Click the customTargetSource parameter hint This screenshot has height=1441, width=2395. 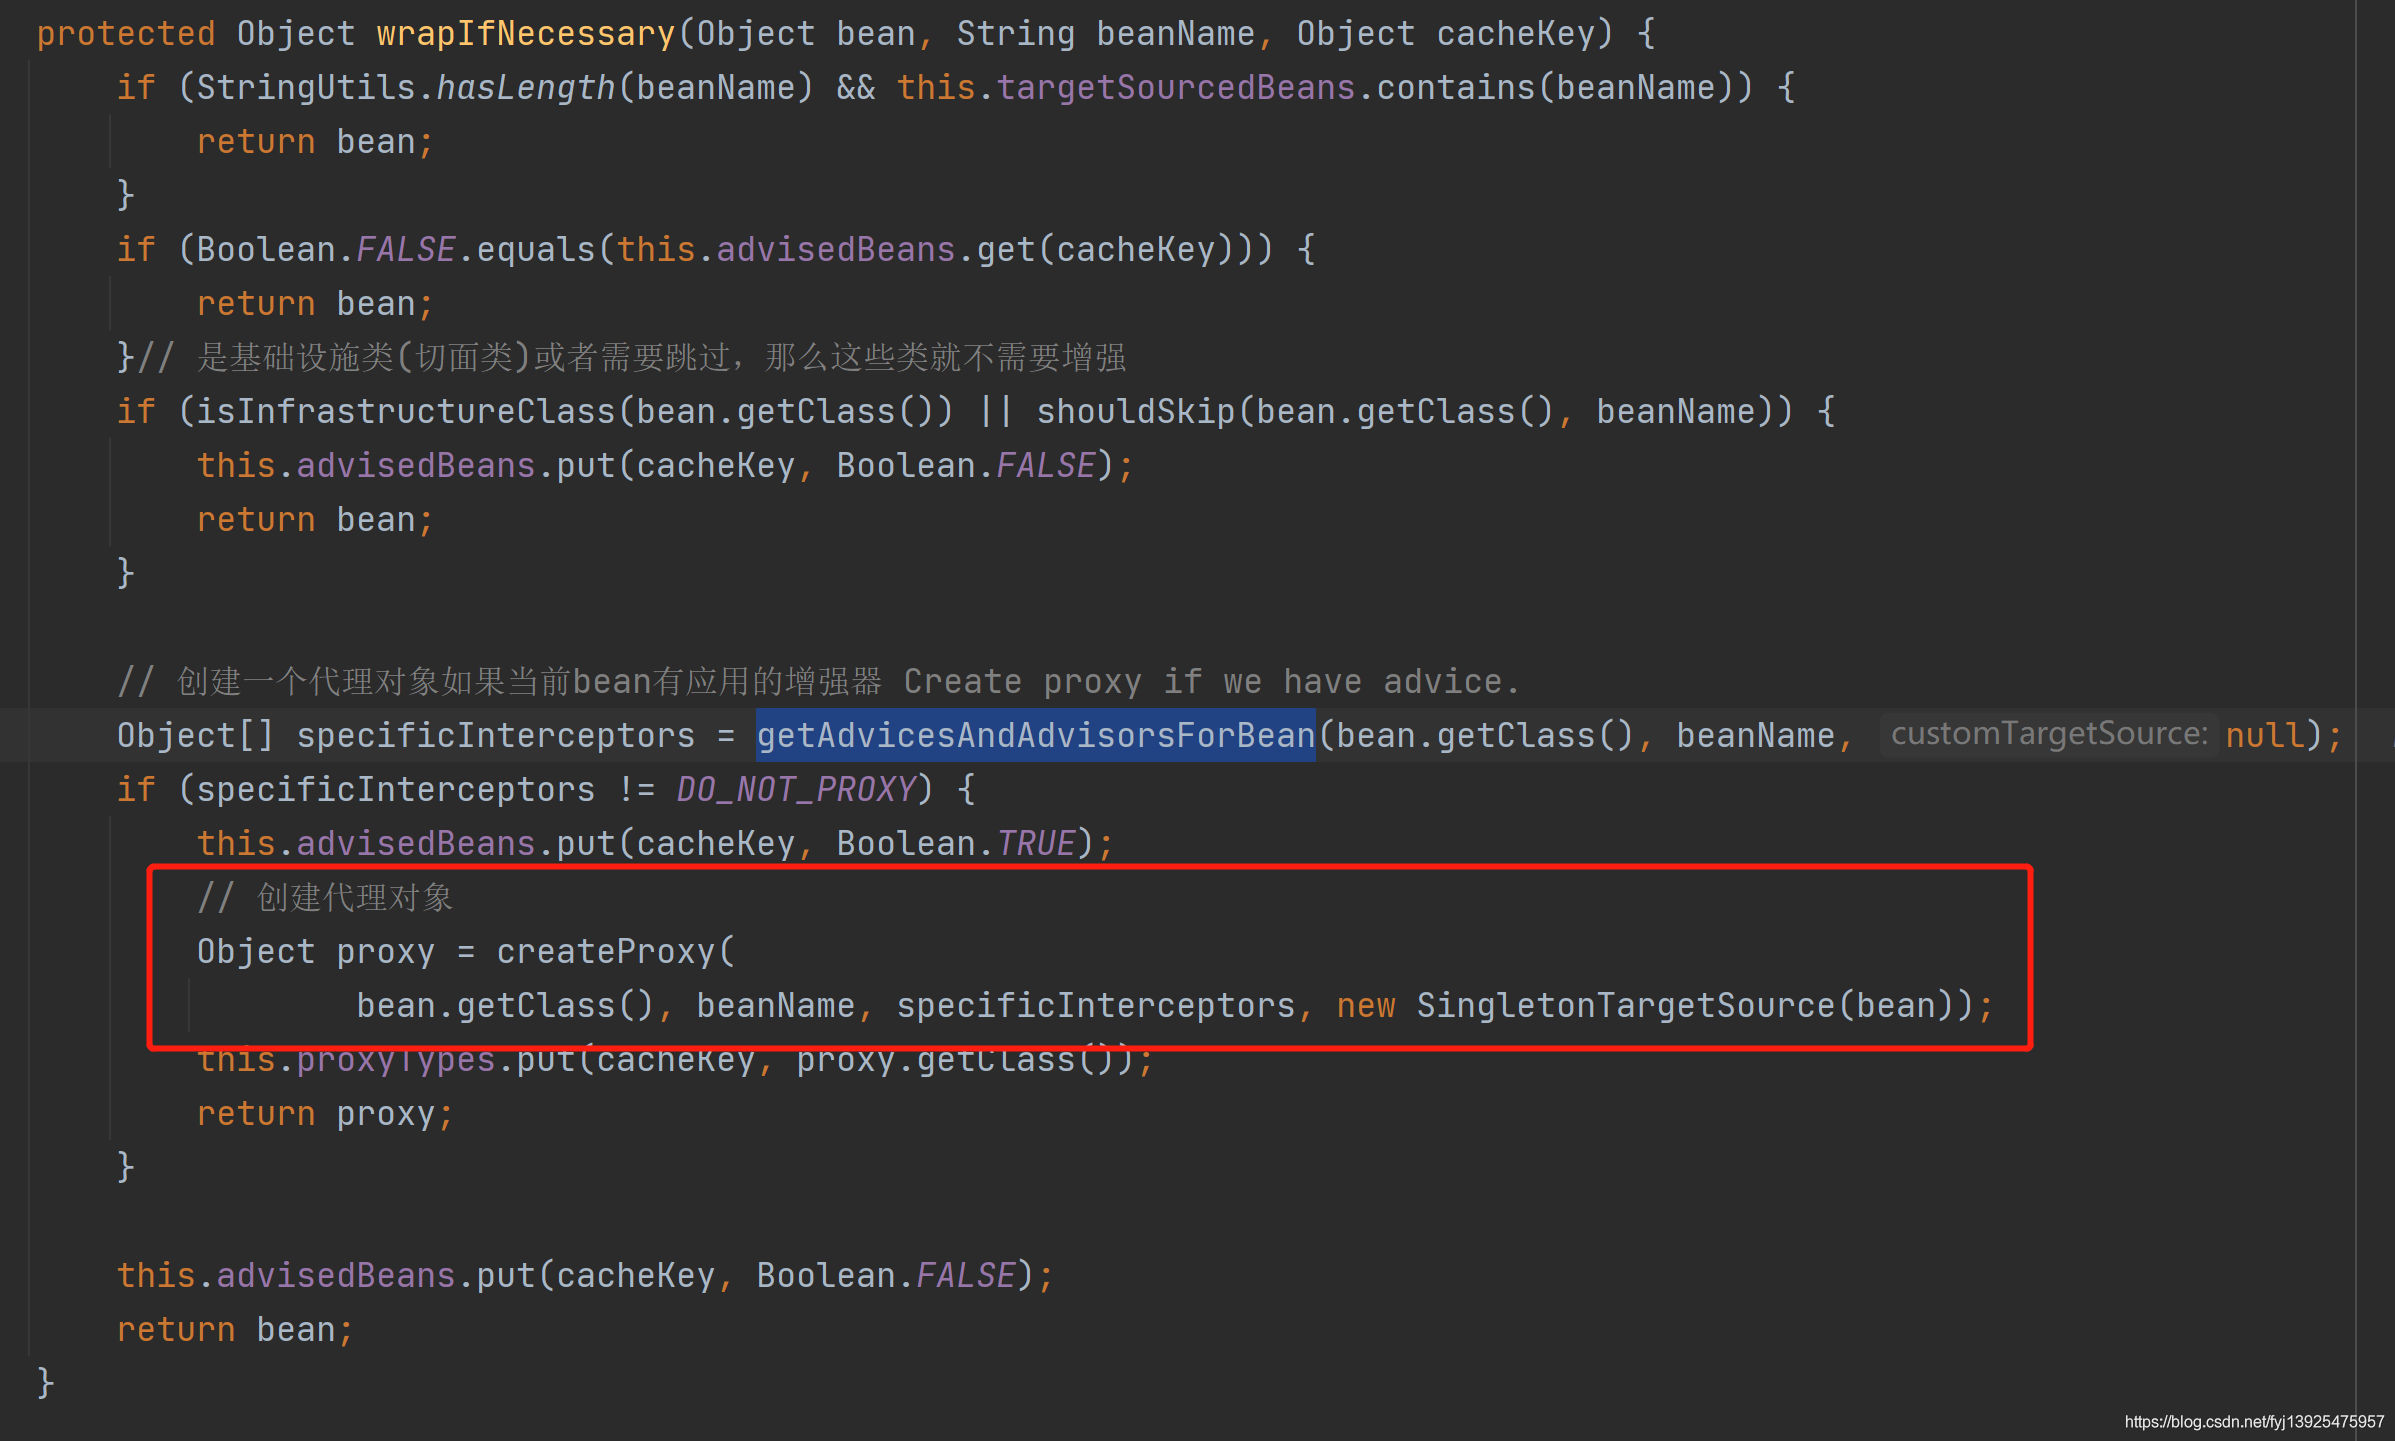[2049, 734]
